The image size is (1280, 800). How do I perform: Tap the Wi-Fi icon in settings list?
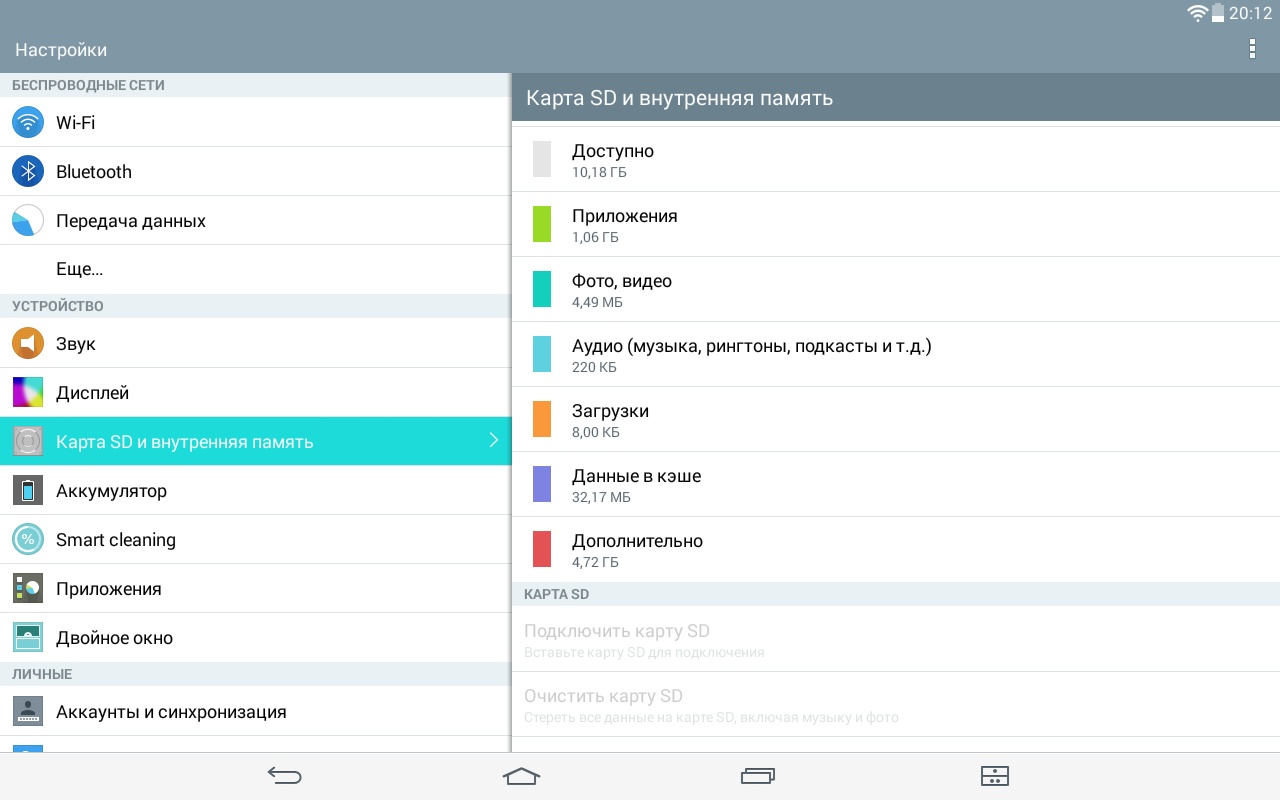28,123
